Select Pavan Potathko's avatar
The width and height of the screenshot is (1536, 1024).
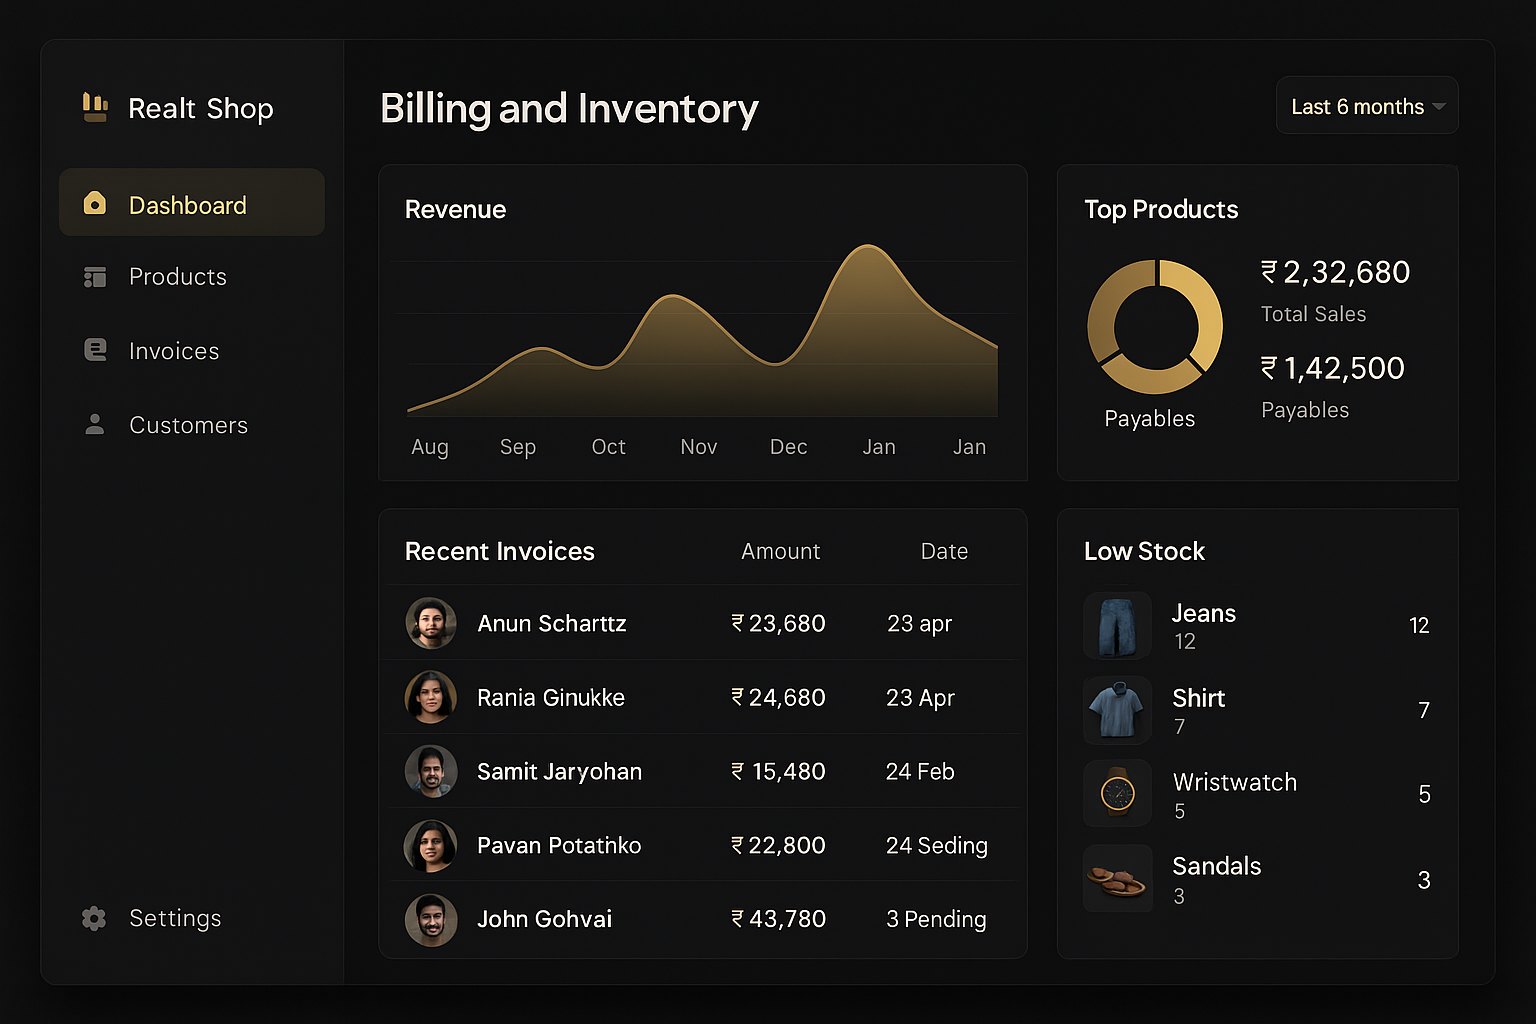(431, 846)
